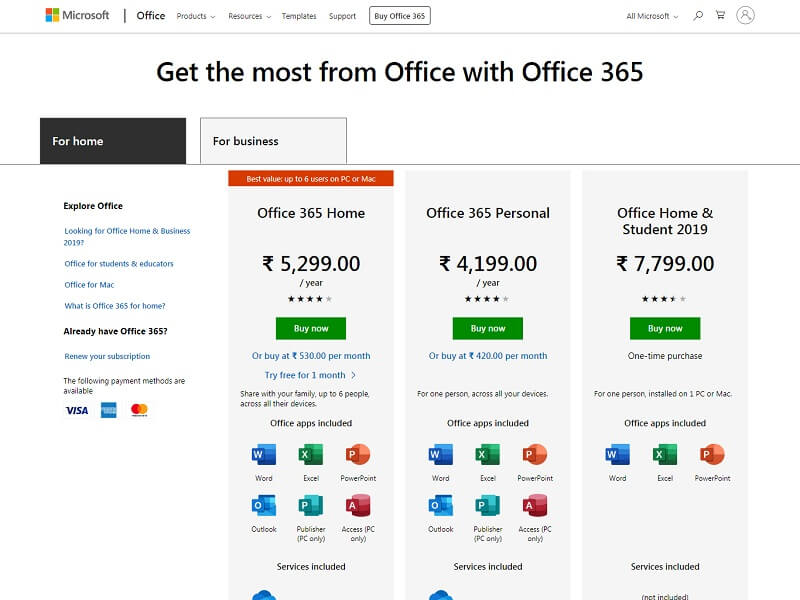Click the Office 365 Home plan title
Viewport: 800px width, 600px height.
[x=311, y=213]
